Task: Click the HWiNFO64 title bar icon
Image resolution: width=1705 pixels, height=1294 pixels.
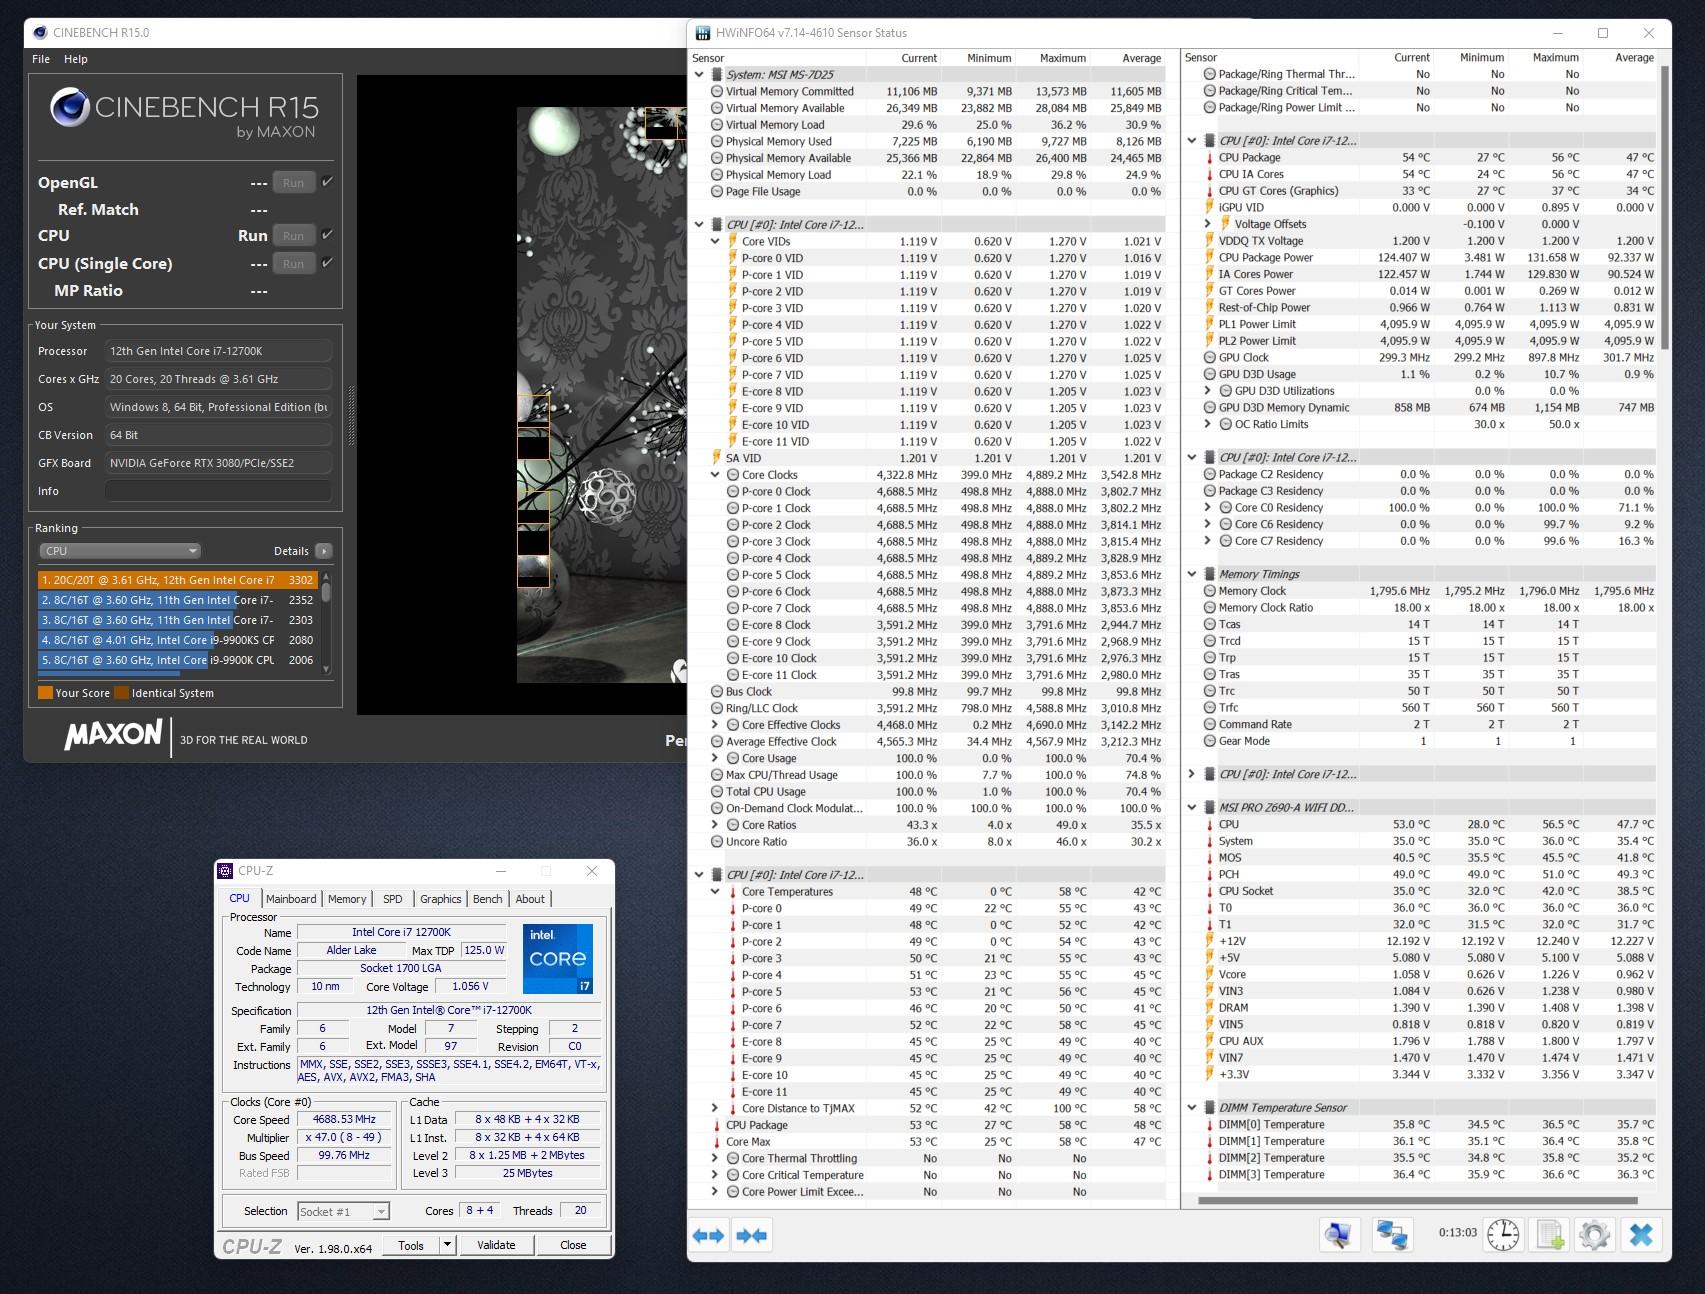Action: point(702,33)
